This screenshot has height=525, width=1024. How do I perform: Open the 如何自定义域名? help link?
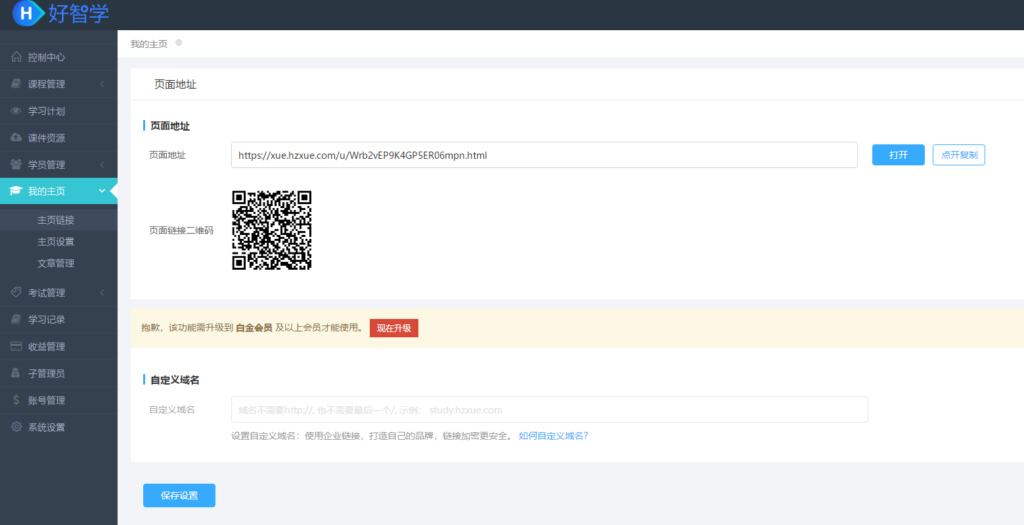(553, 436)
